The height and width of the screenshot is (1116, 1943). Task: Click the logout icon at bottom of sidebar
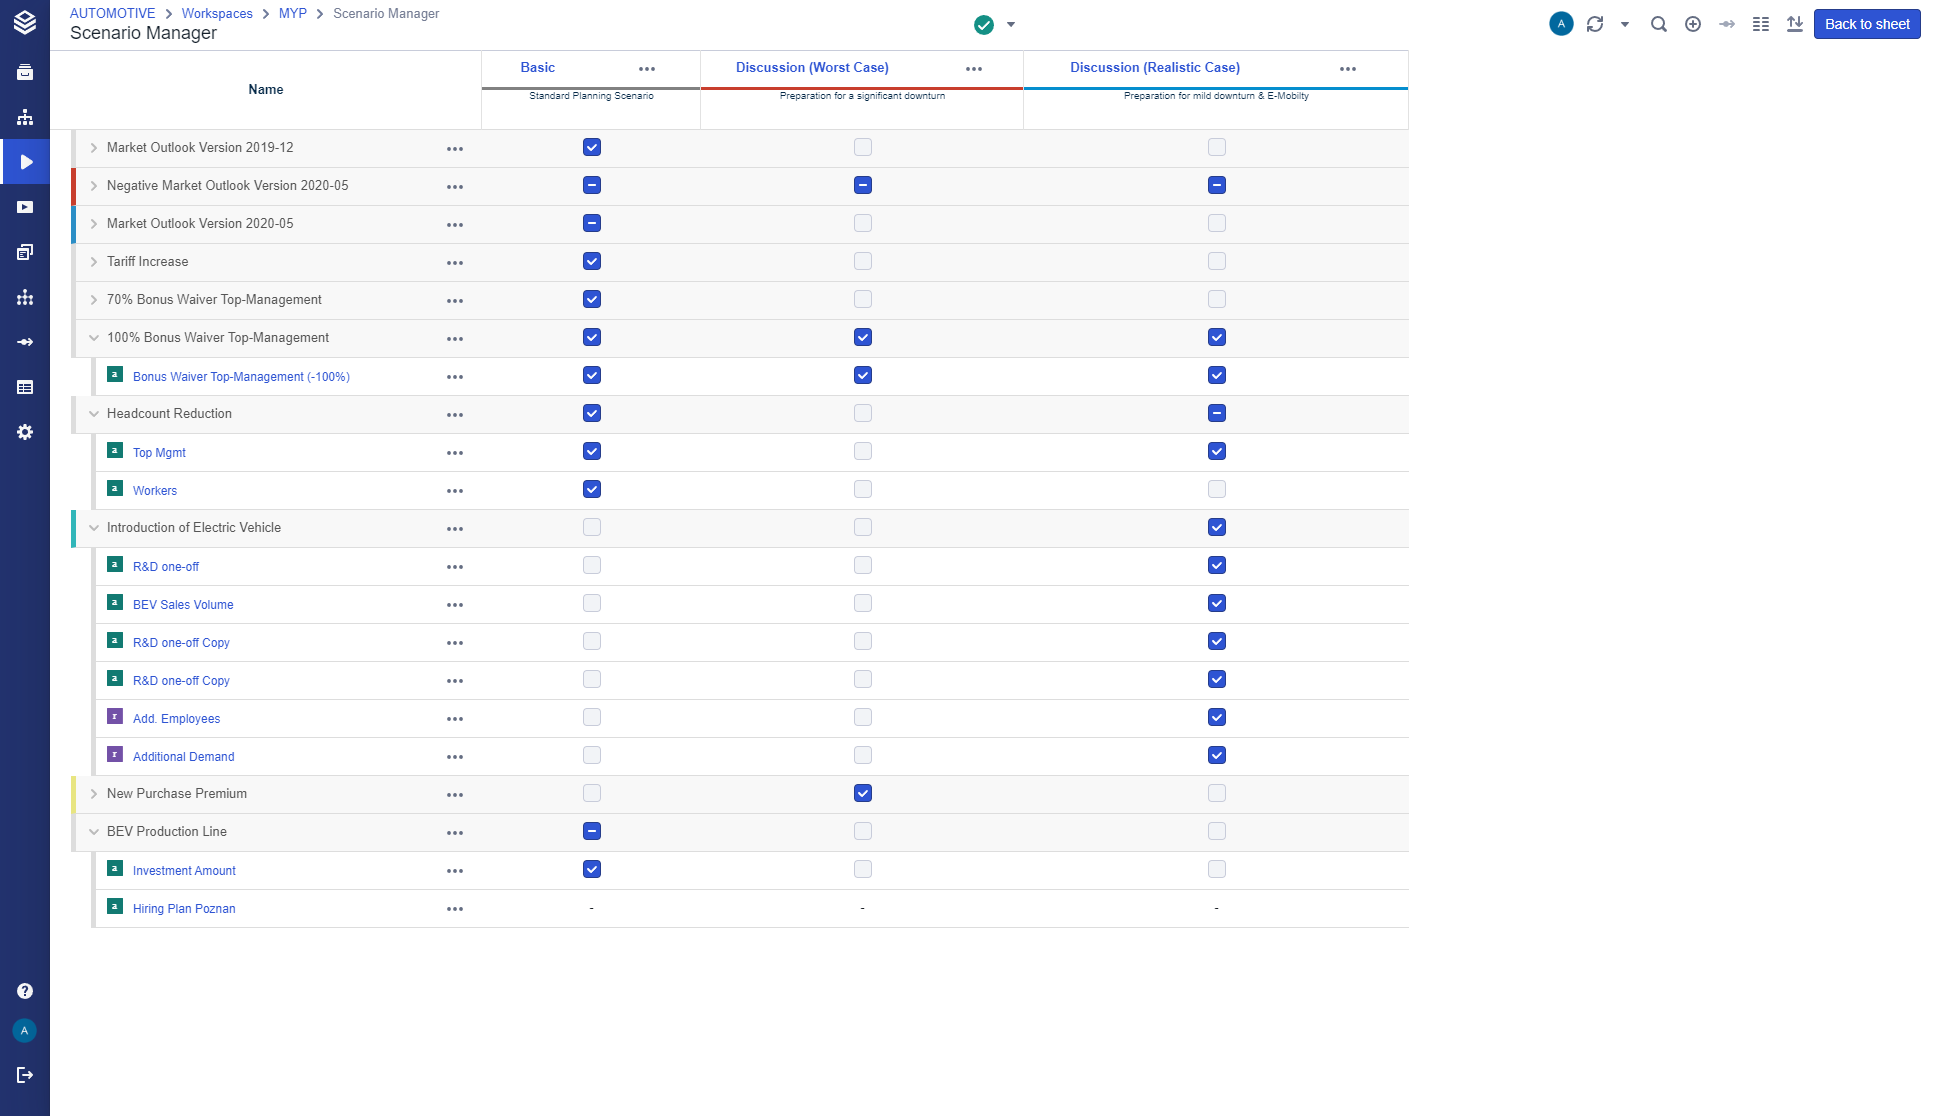[x=25, y=1075]
